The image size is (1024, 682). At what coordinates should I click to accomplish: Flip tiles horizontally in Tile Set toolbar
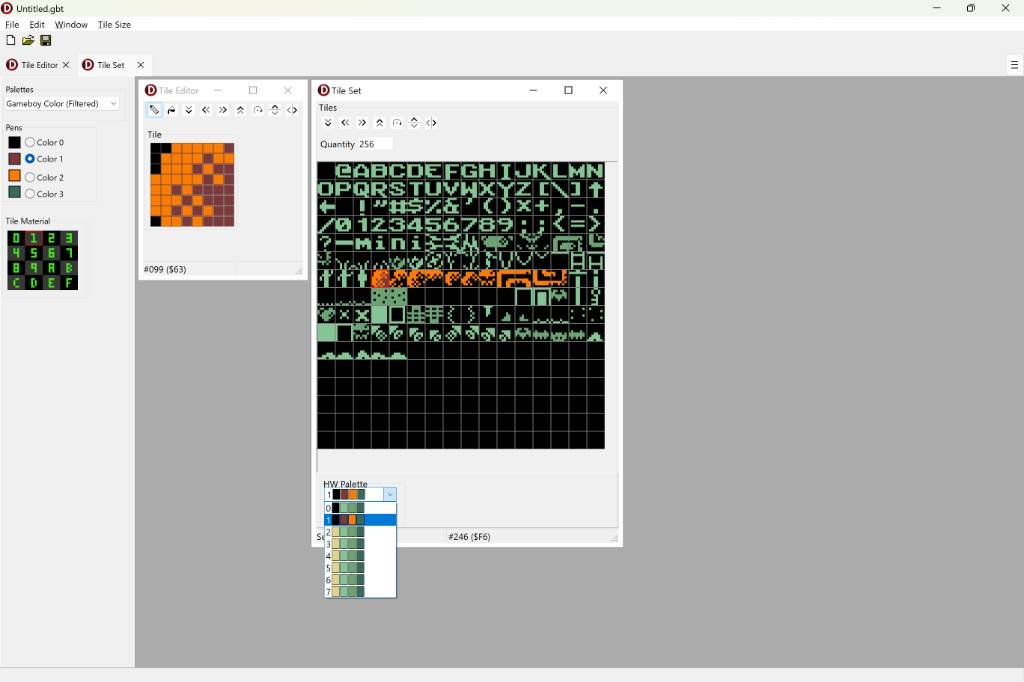click(x=431, y=122)
